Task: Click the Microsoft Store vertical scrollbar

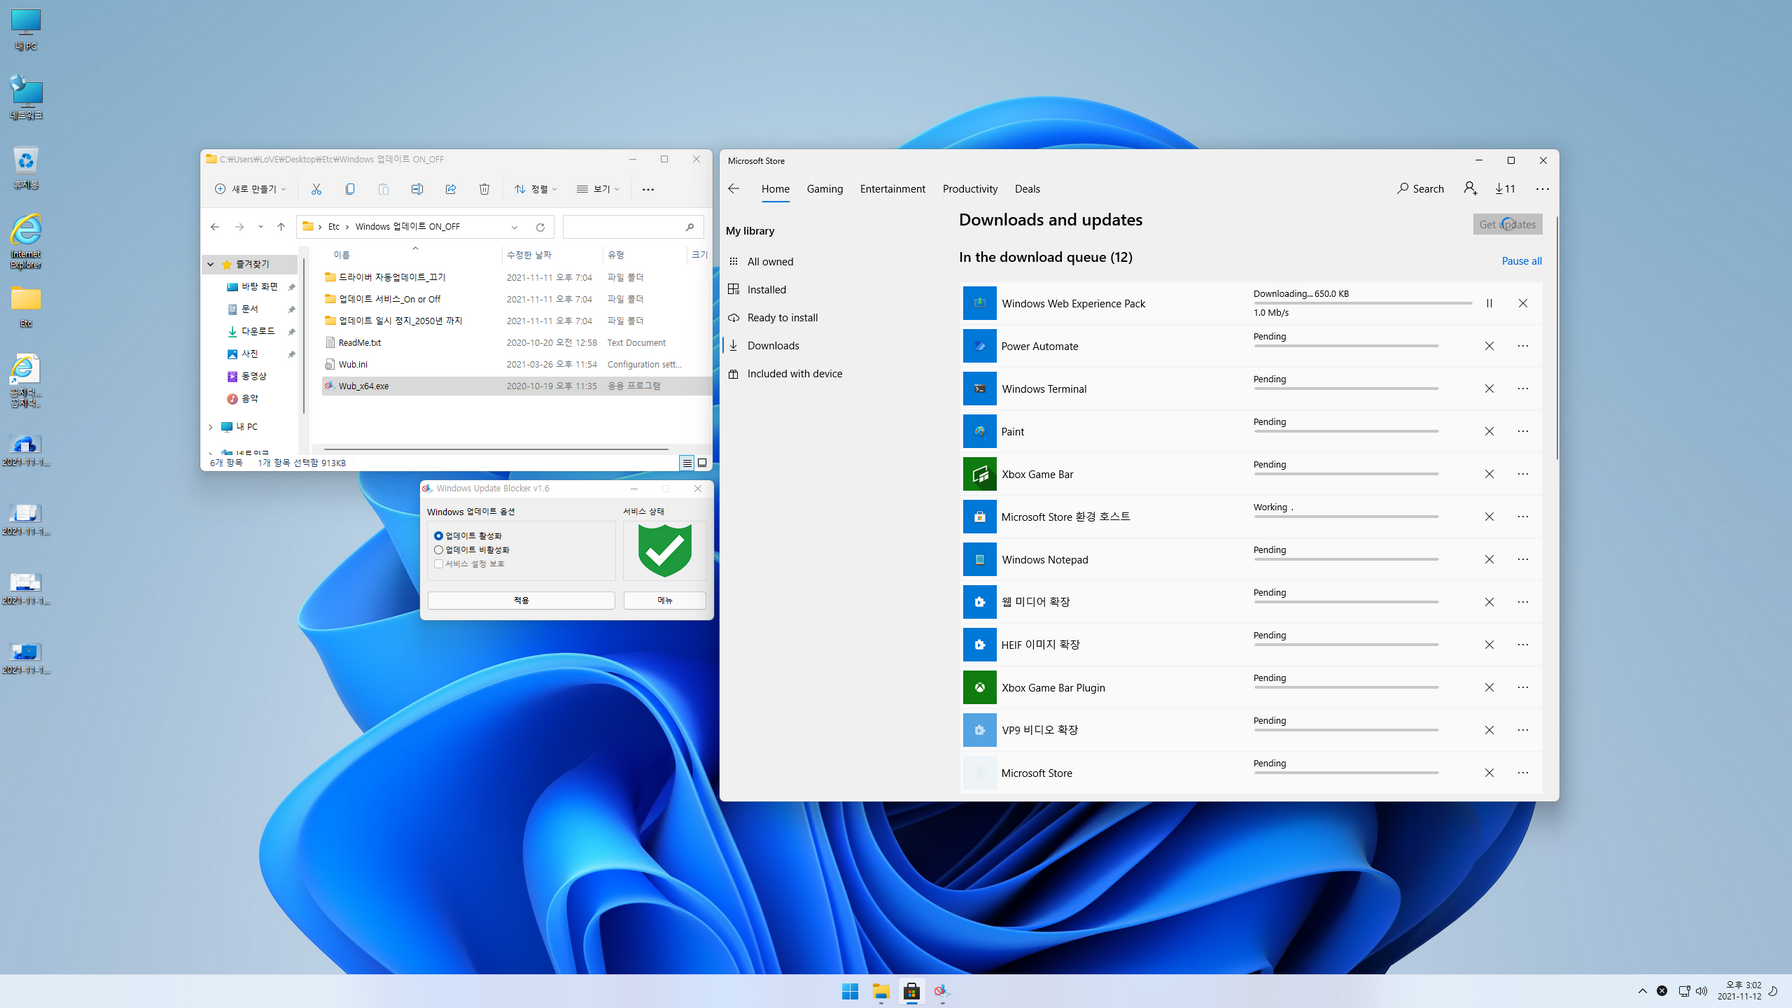Action: coord(1556,340)
